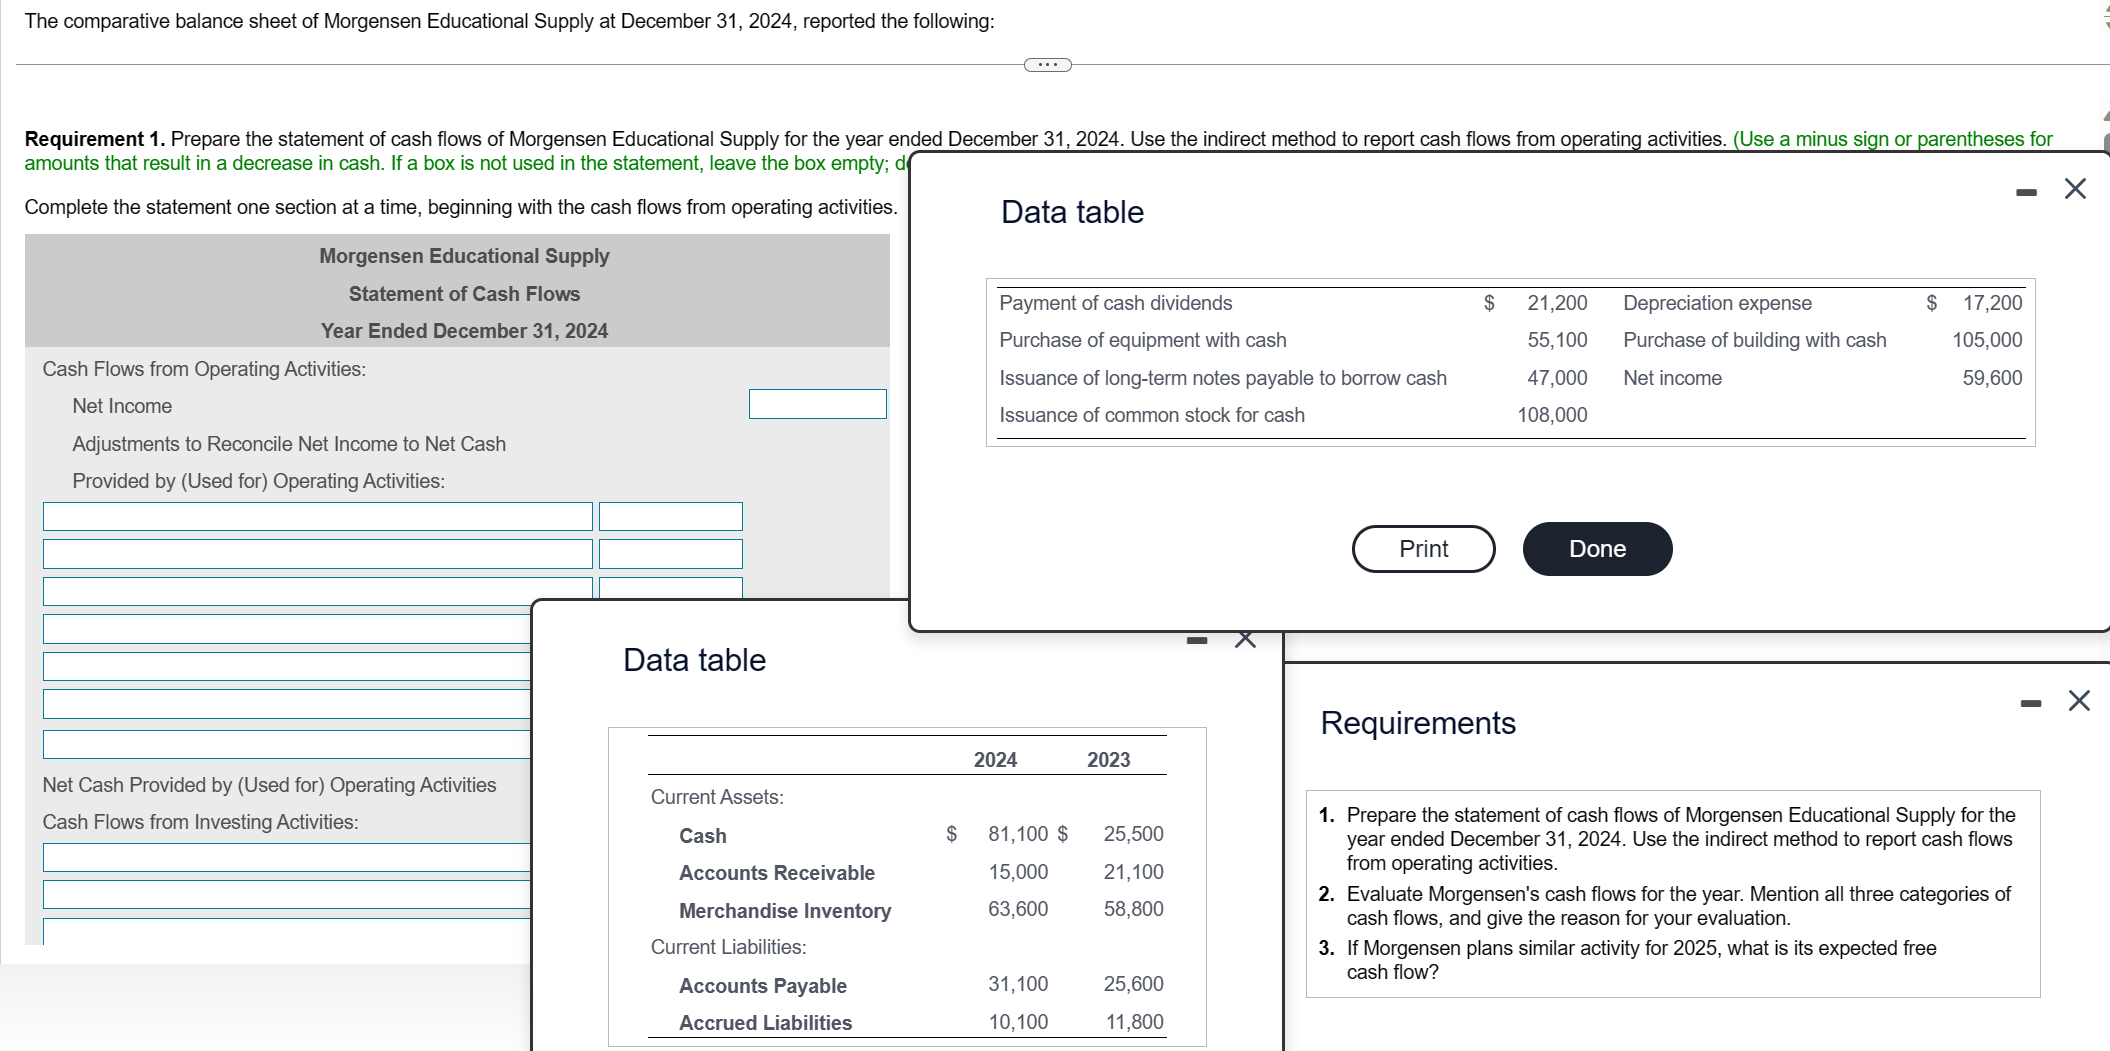Click the Done button
2110x1051 pixels.
[x=1596, y=548]
